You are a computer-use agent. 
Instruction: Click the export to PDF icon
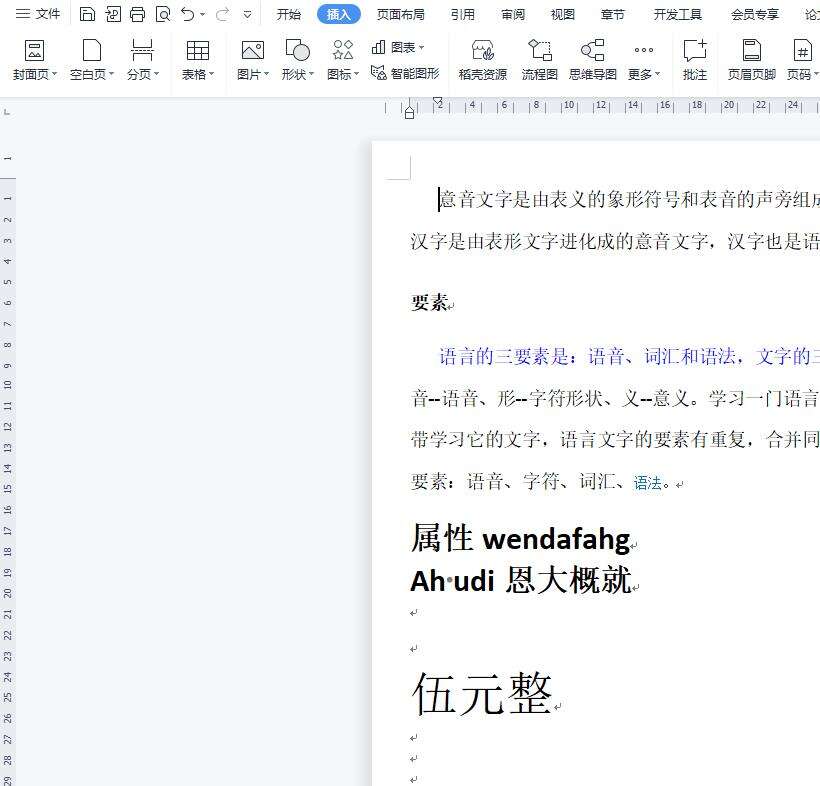[x=112, y=14]
